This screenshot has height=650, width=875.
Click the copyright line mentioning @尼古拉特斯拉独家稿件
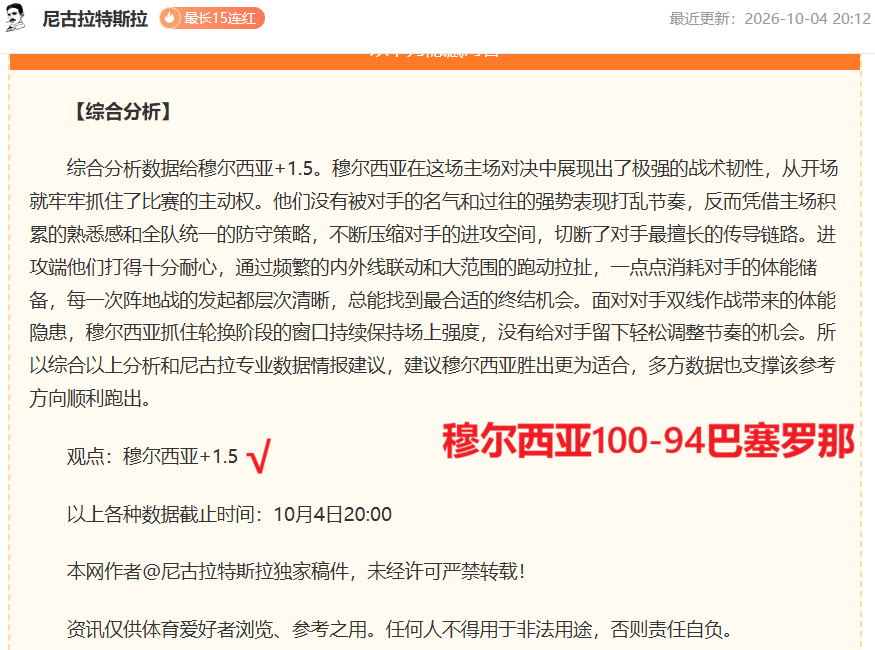pyautogui.click(x=296, y=571)
